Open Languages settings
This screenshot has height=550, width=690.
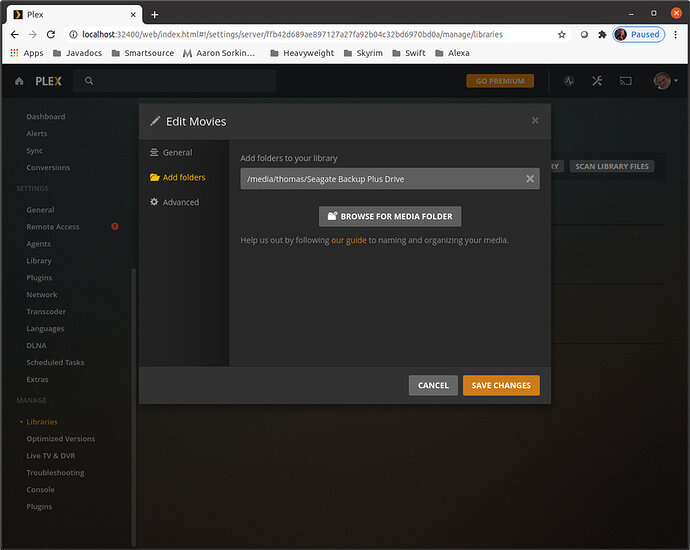[x=45, y=329]
